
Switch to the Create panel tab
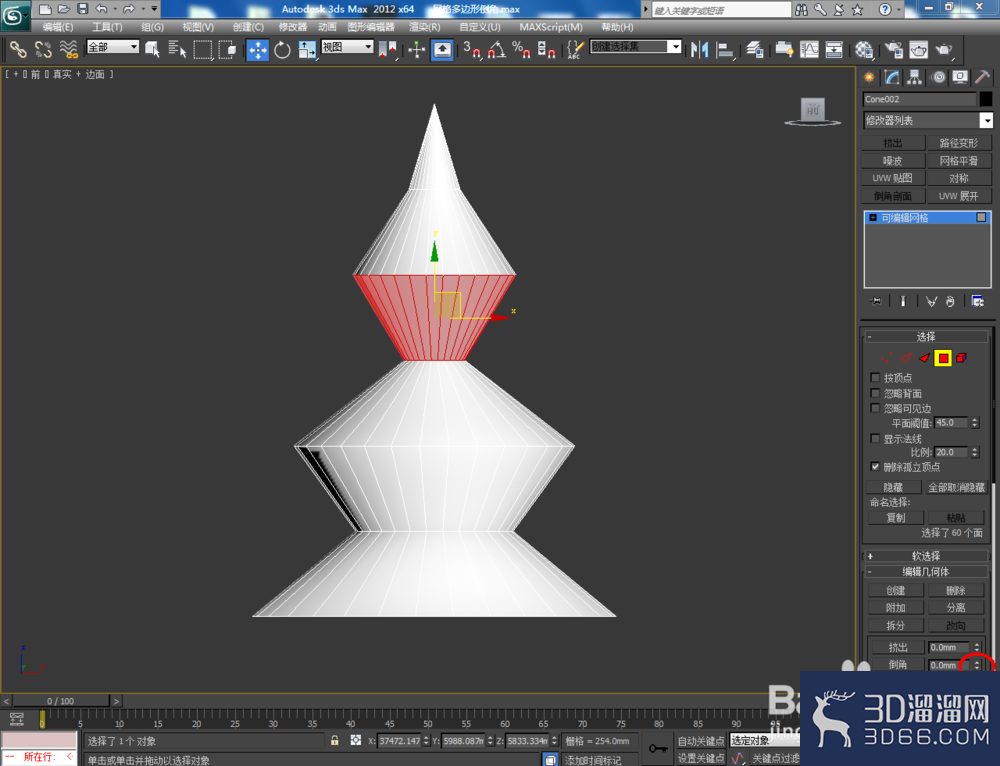tap(869, 77)
